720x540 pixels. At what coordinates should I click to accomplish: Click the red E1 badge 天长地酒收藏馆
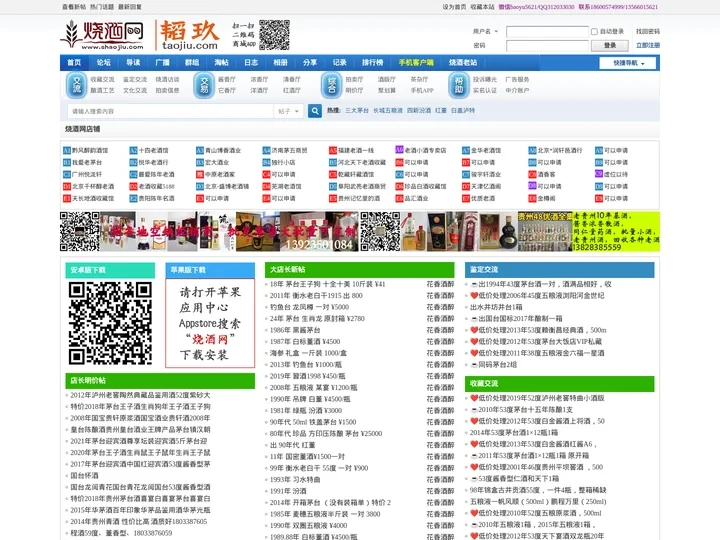(67, 198)
